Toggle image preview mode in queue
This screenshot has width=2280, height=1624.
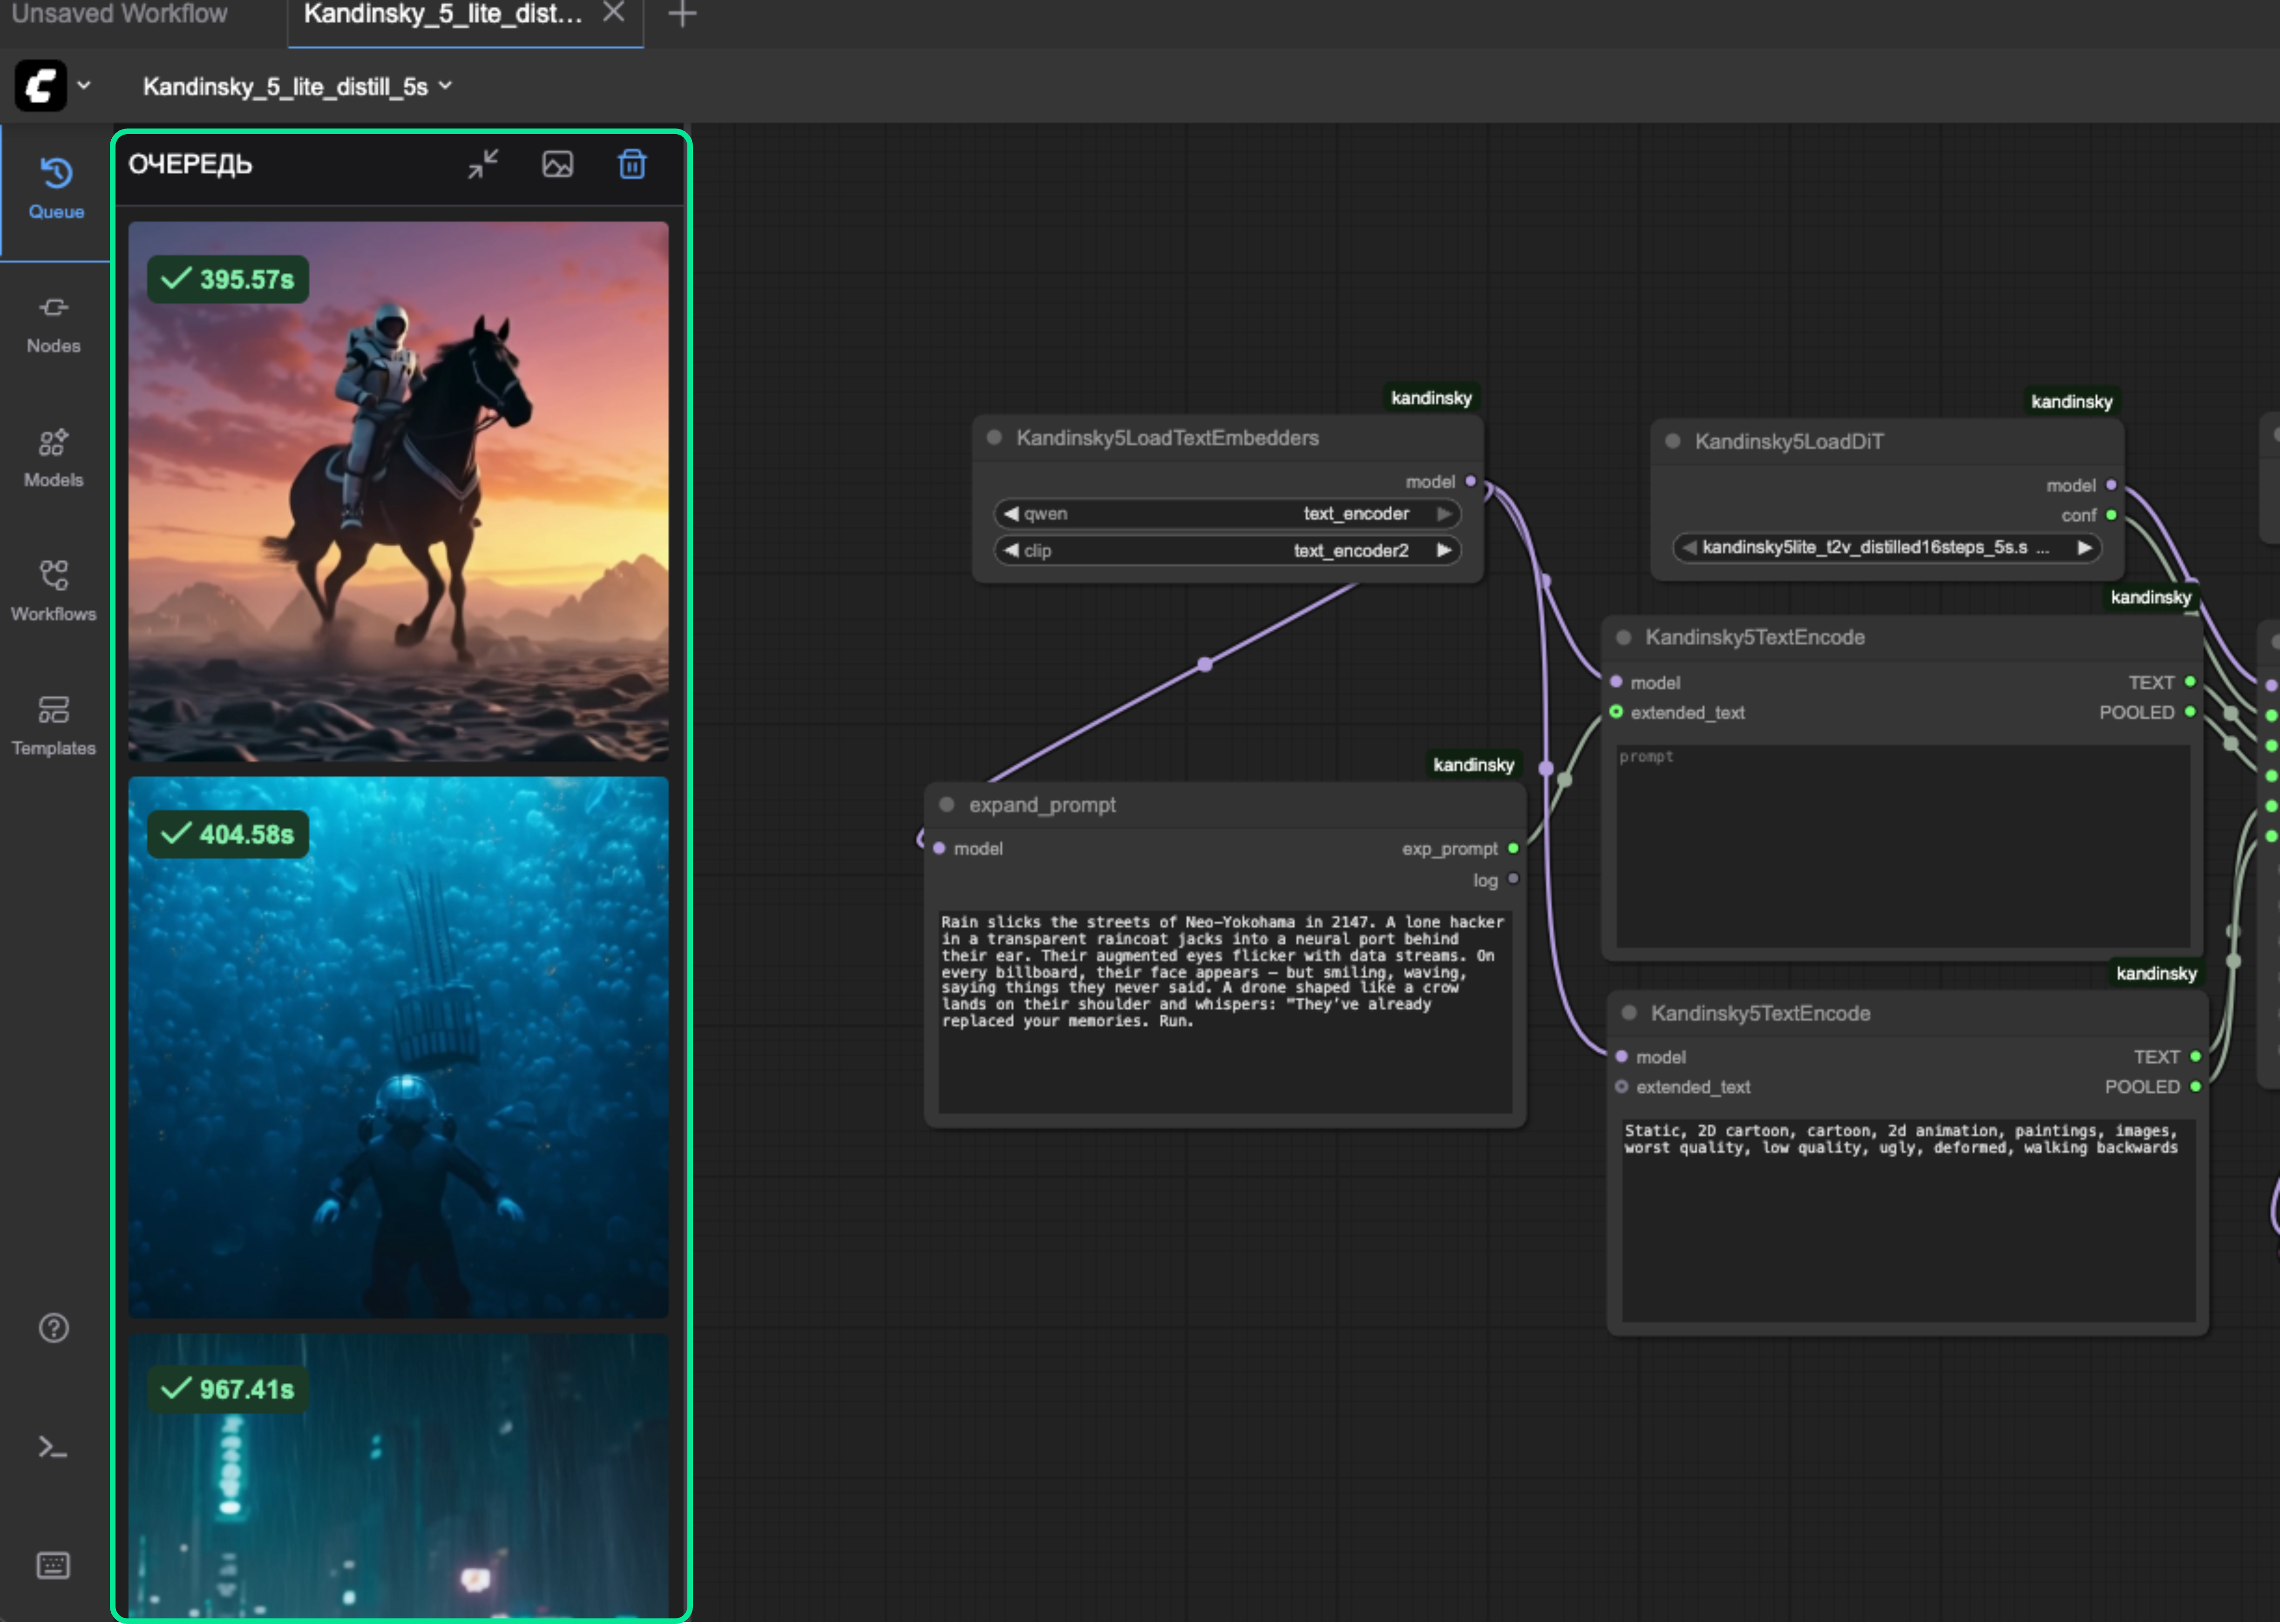(557, 164)
